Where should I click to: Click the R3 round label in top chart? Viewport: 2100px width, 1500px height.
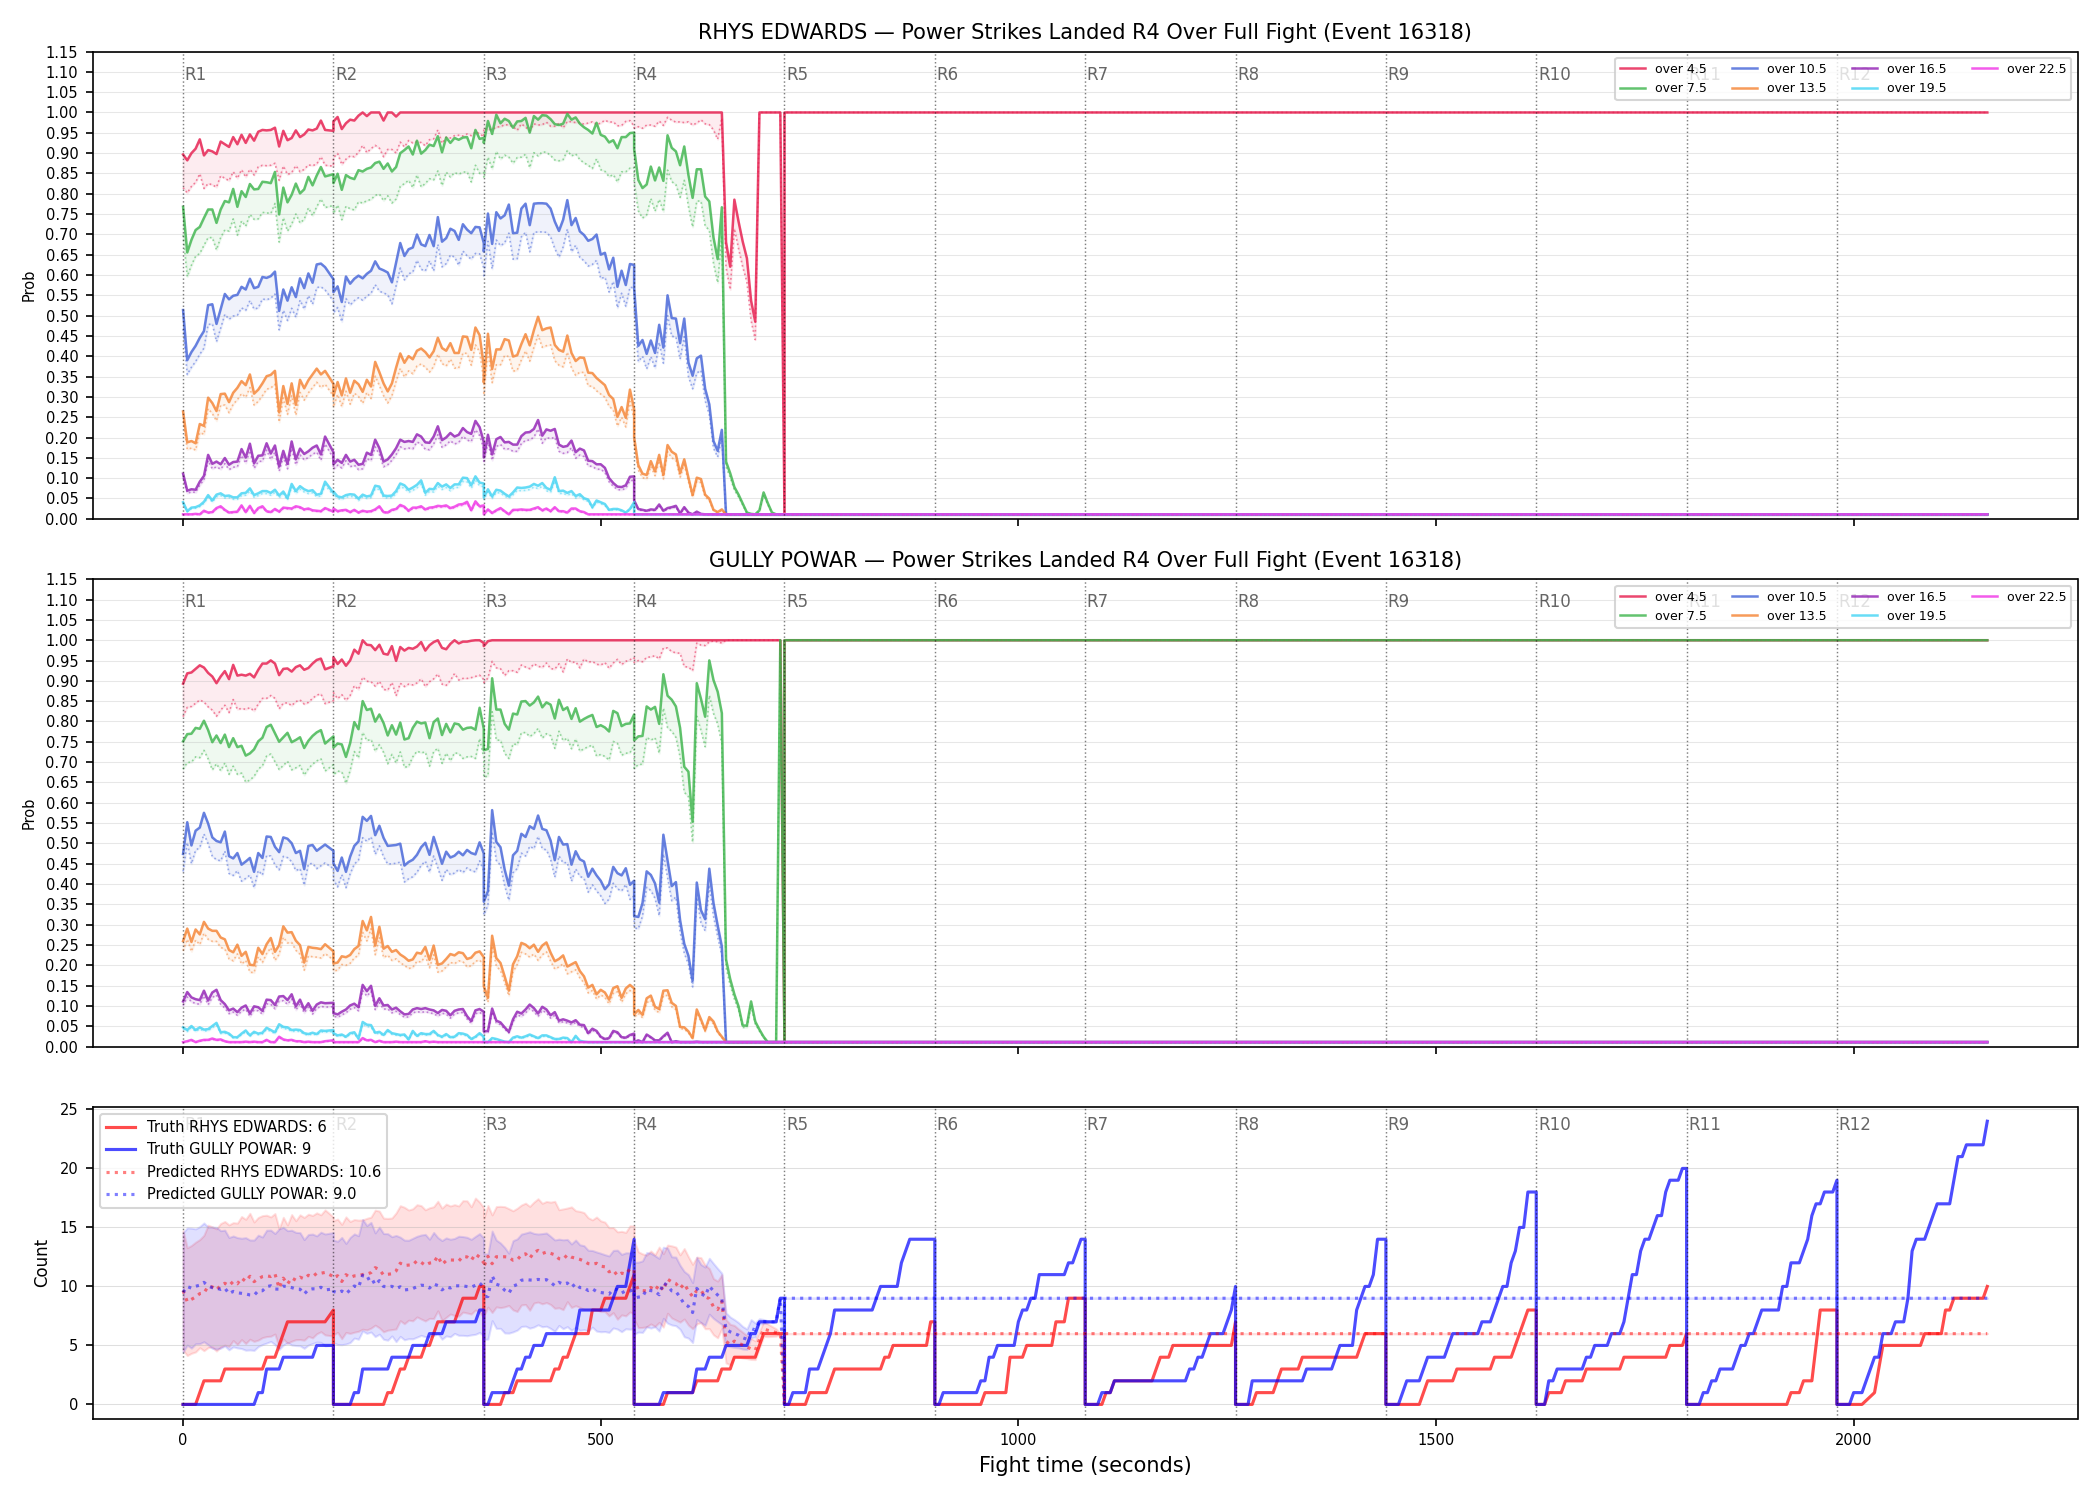coord(496,74)
